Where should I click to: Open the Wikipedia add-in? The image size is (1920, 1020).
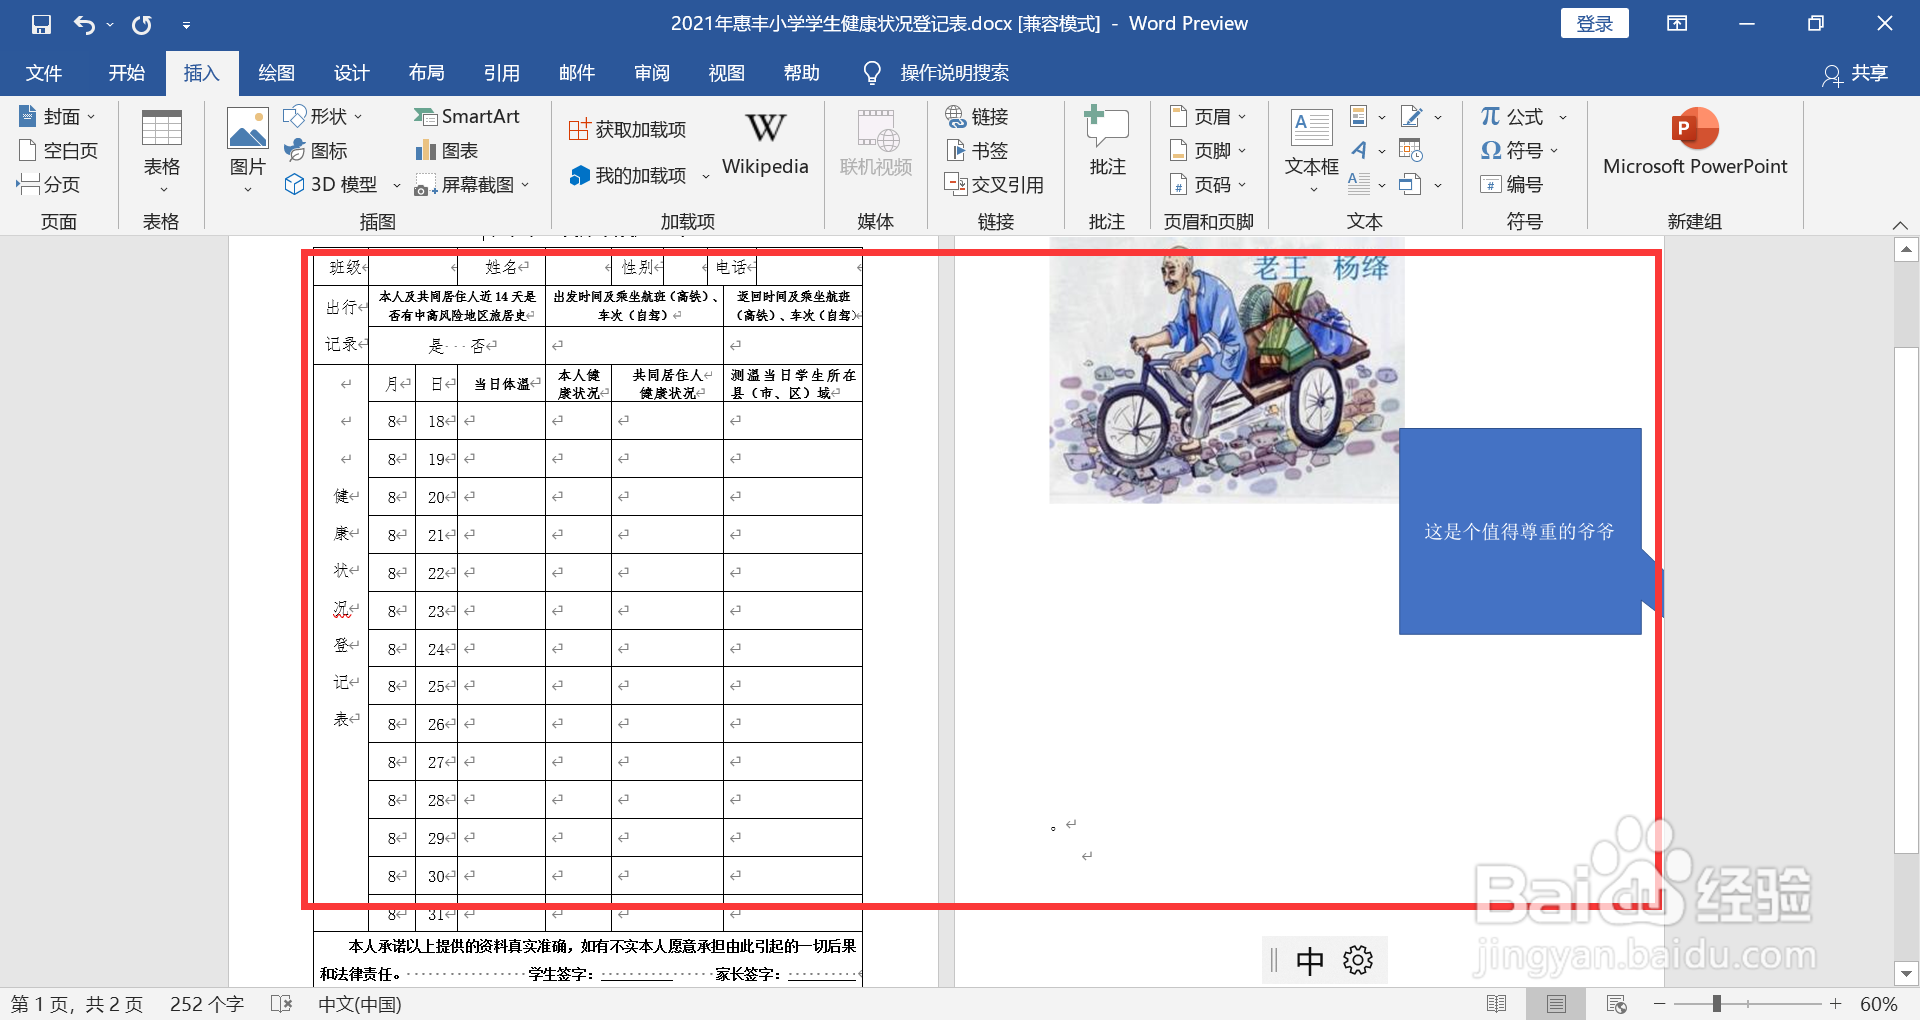765,145
